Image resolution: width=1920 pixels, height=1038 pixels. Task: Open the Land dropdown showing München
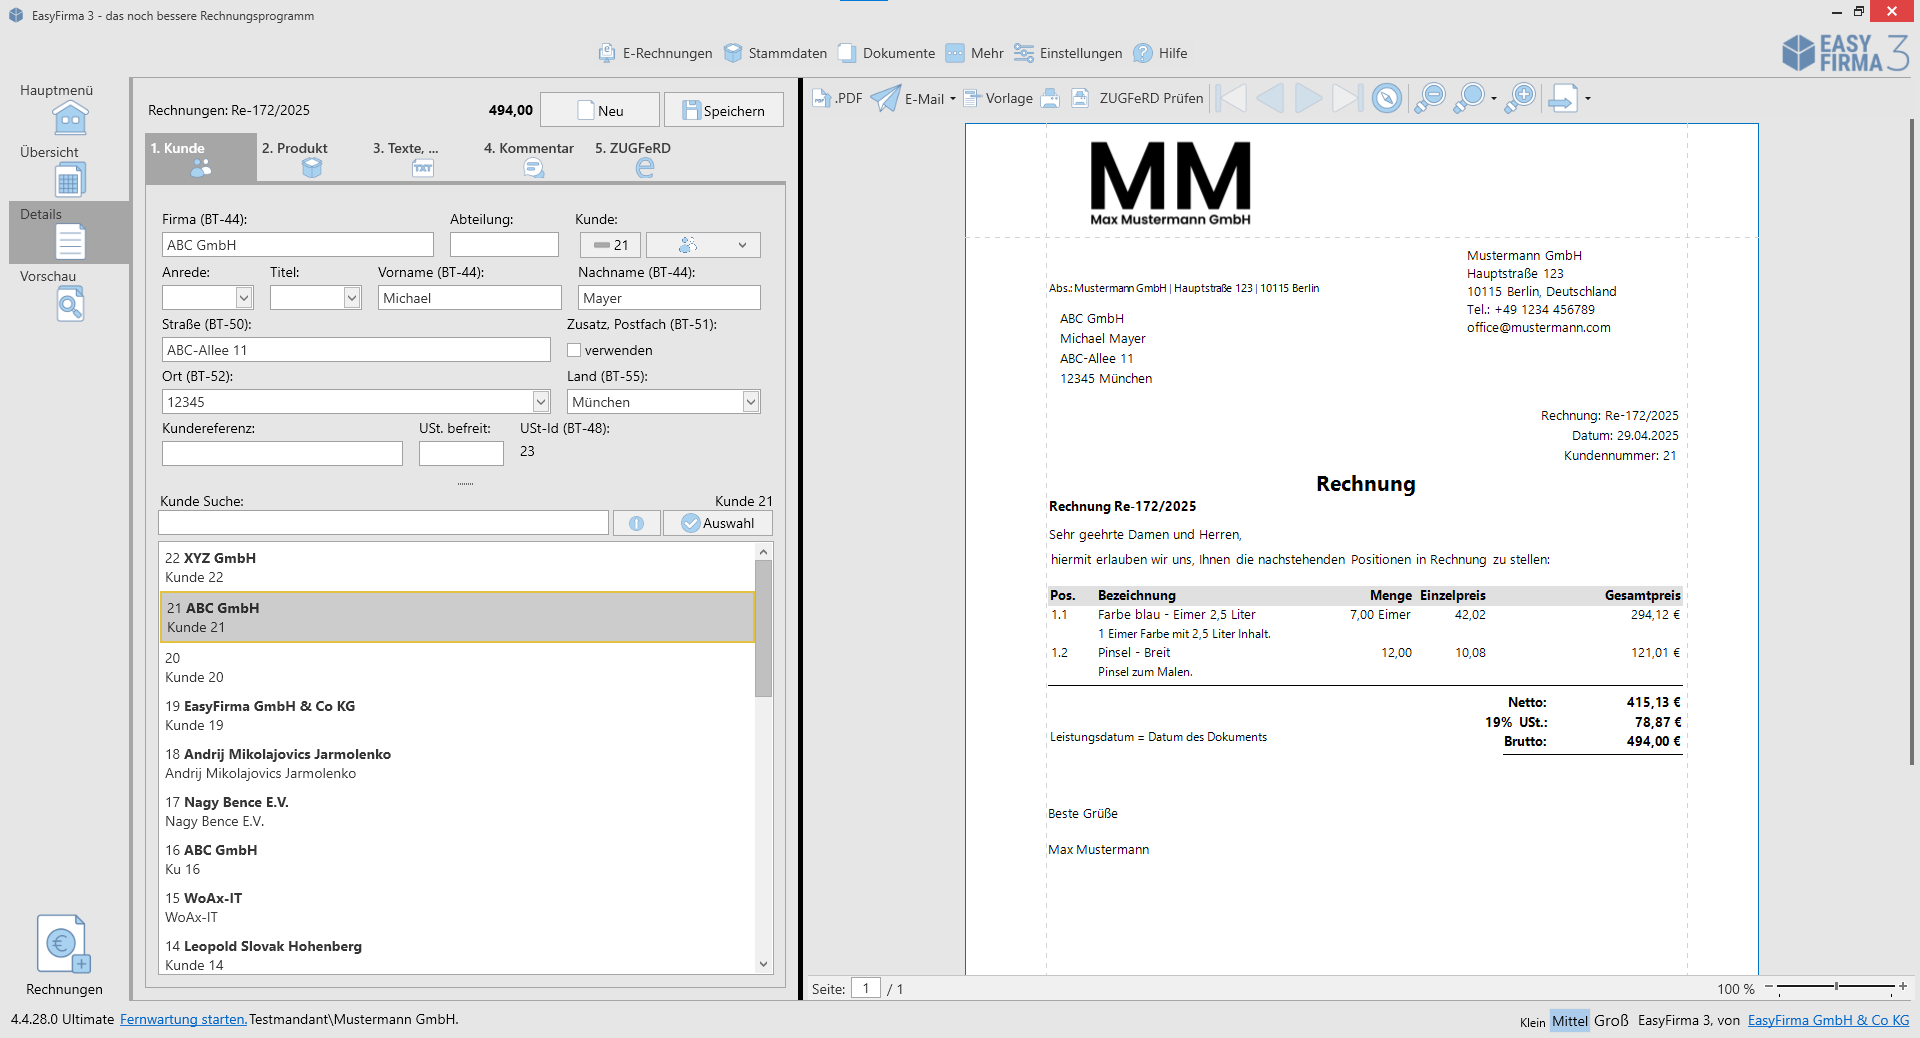(x=750, y=402)
